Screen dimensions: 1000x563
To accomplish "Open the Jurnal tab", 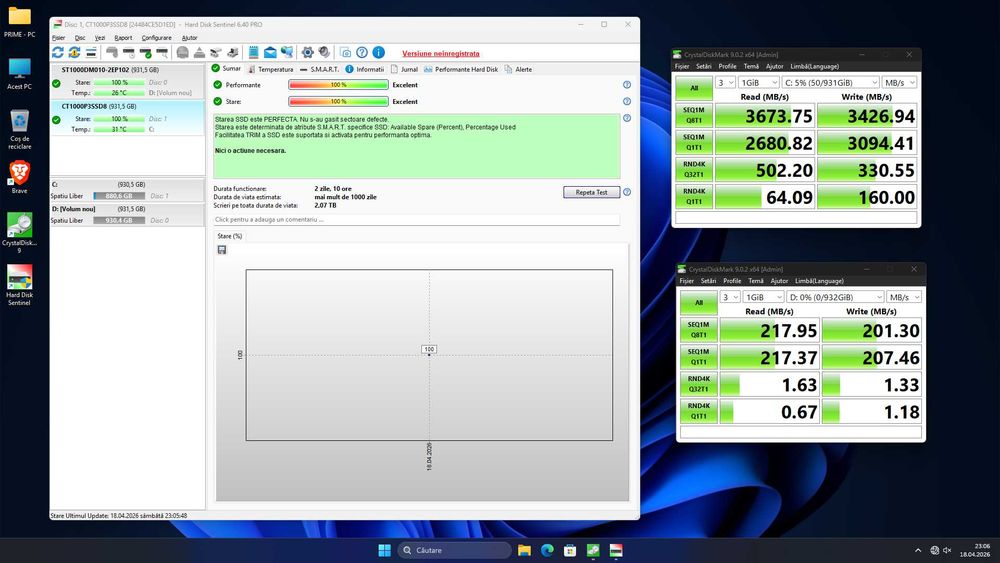I will click(x=404, y=69).
